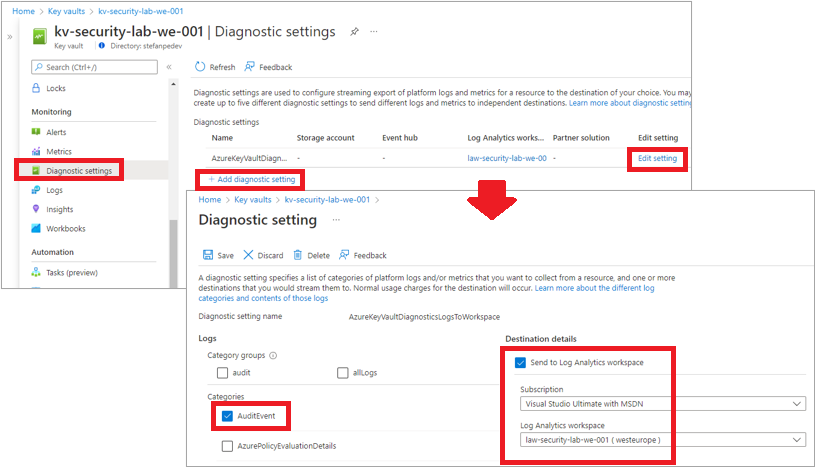The height and width of the screenshot is (467, 815).
Task: Click the Workbooks icon
Action: (36, 228)
